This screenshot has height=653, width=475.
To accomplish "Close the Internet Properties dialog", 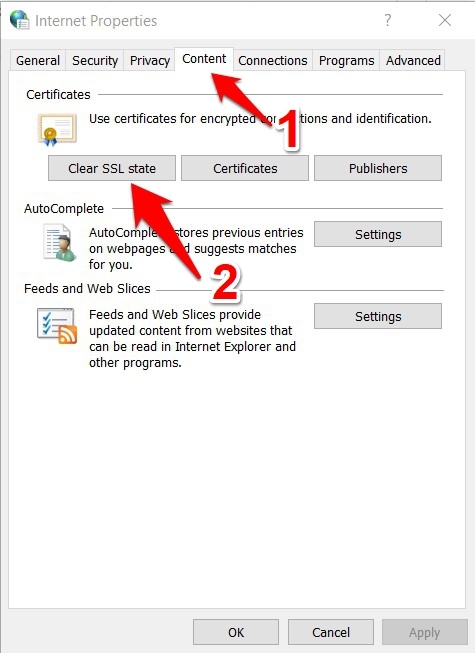I will pos(445,20).
